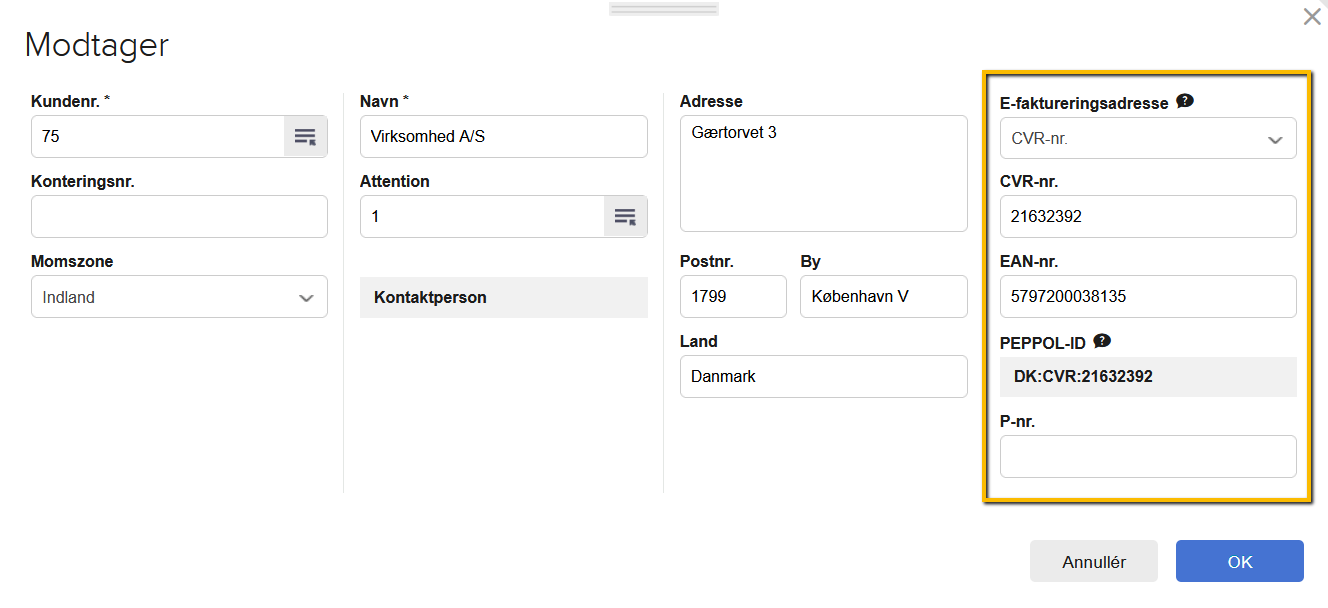Click the EAN-nr. input field

click(1147, 297)
